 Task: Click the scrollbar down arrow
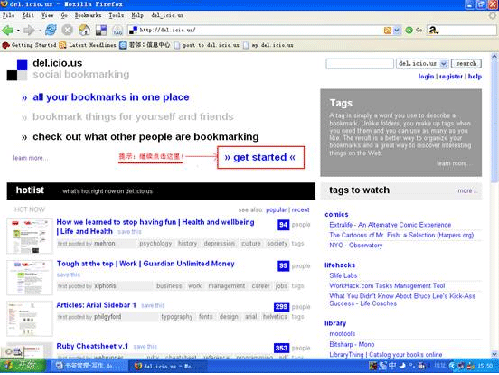495,354
